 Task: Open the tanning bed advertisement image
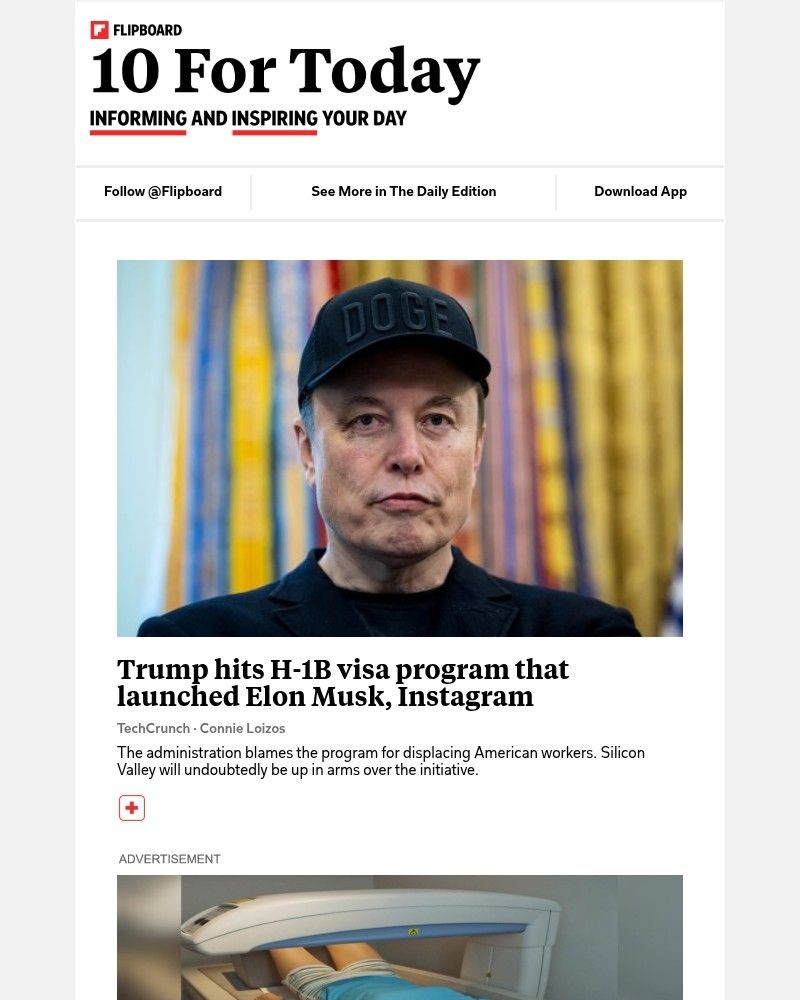[400, 937]
